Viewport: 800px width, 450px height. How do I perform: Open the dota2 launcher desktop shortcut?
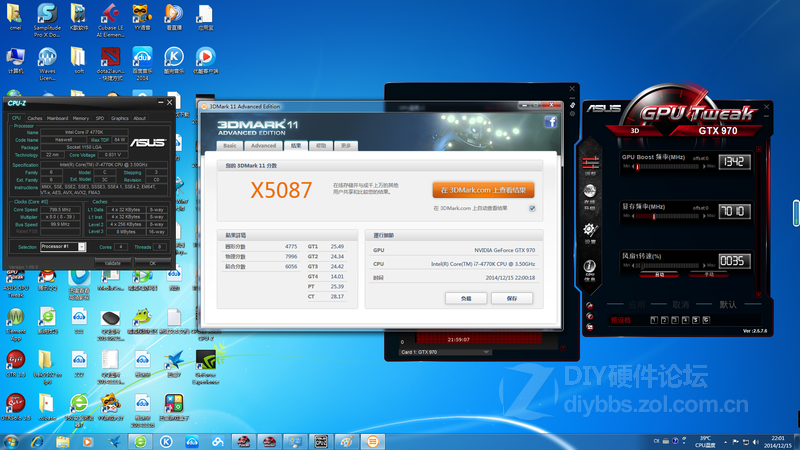(x=110, y=64)
